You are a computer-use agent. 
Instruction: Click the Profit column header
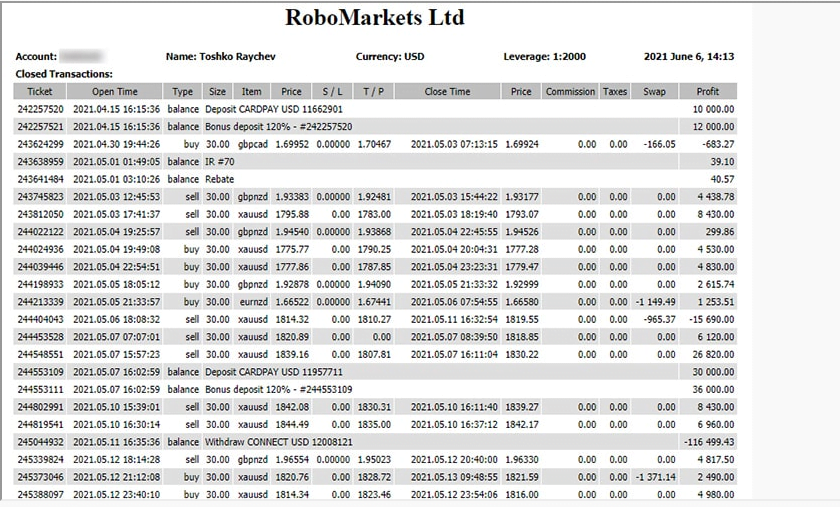tap(707, 91)
